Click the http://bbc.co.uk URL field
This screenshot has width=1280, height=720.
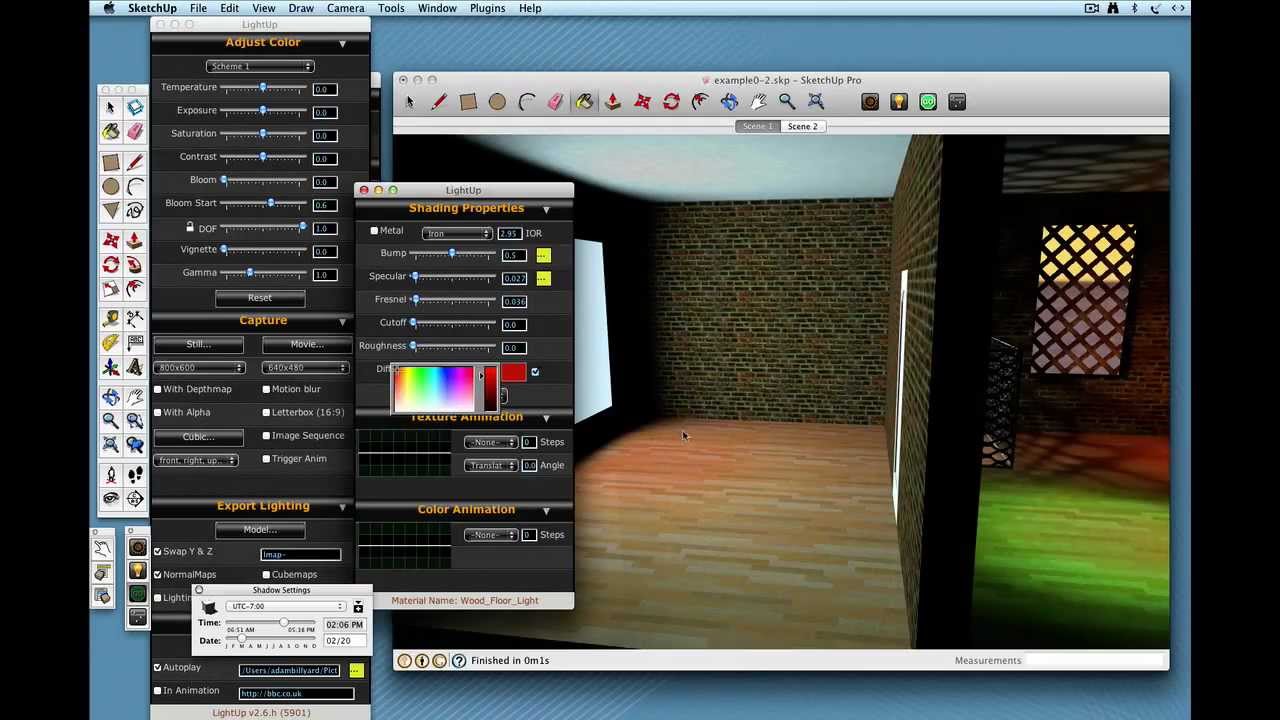click(296, 693)
